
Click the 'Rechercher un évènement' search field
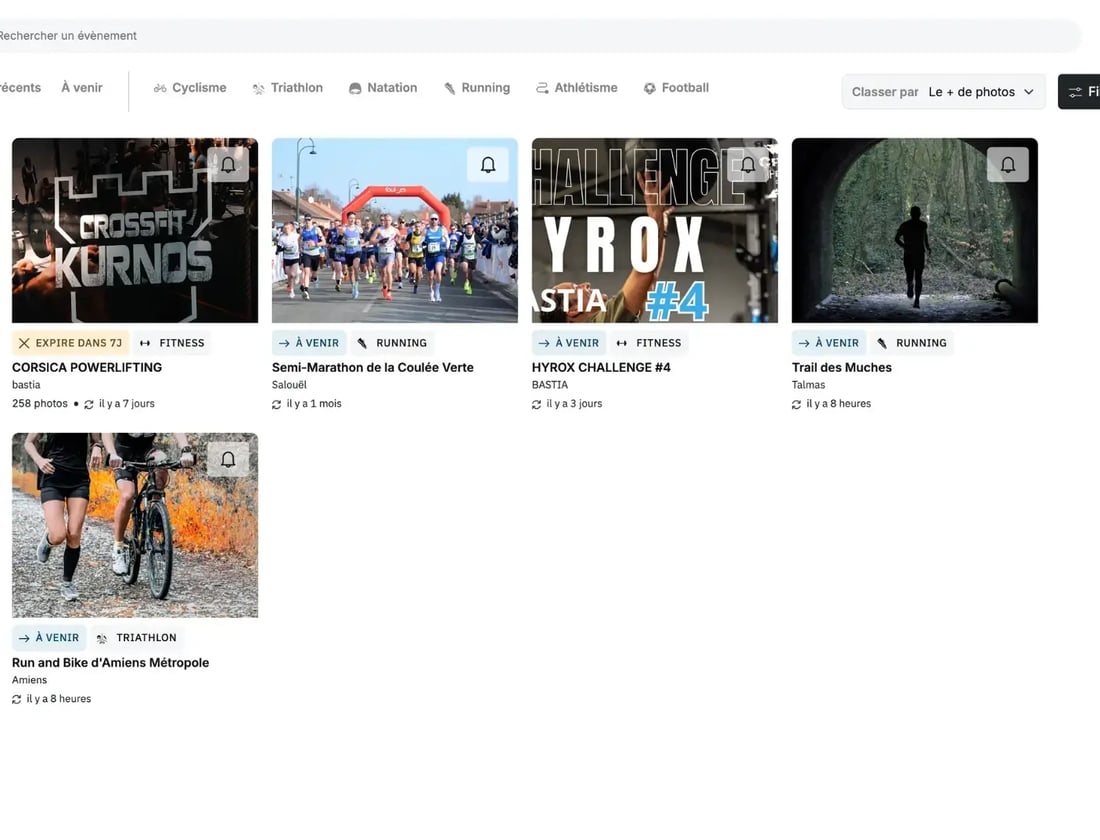(540, 36)
